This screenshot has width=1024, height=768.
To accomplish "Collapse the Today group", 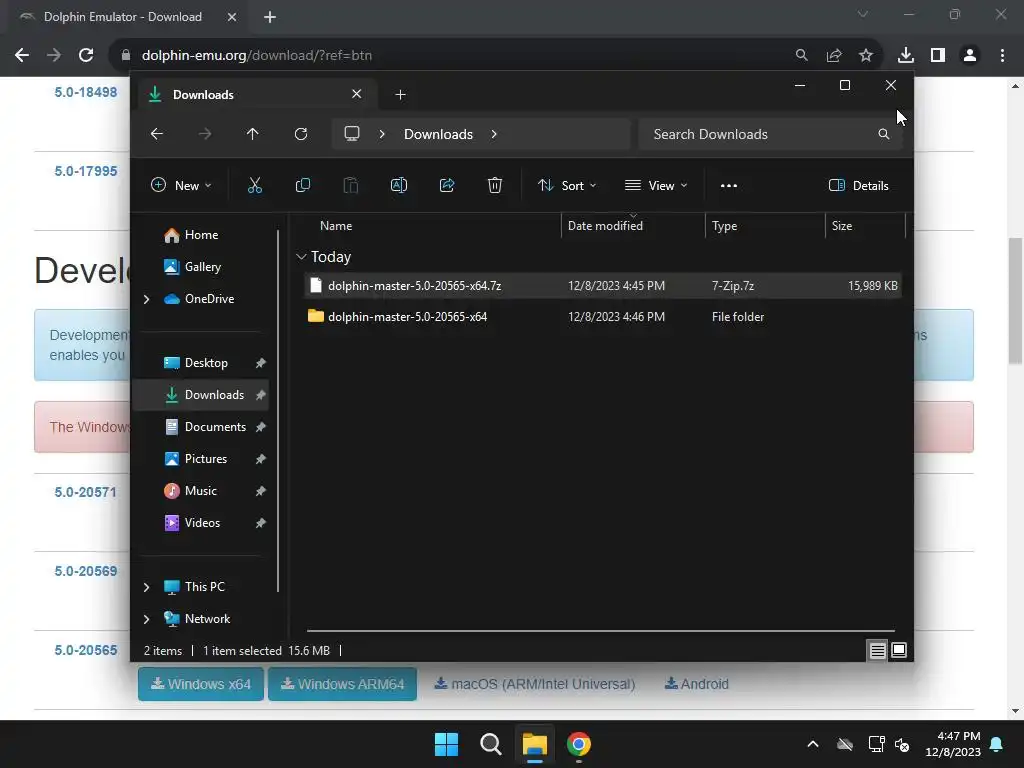I will 301,257.
